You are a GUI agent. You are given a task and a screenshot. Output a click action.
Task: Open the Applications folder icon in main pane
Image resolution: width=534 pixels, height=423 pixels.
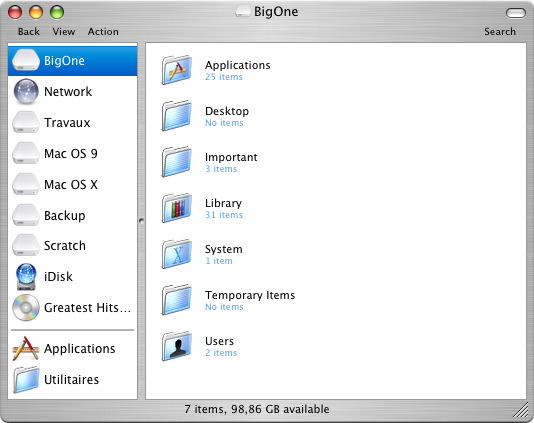177,70
